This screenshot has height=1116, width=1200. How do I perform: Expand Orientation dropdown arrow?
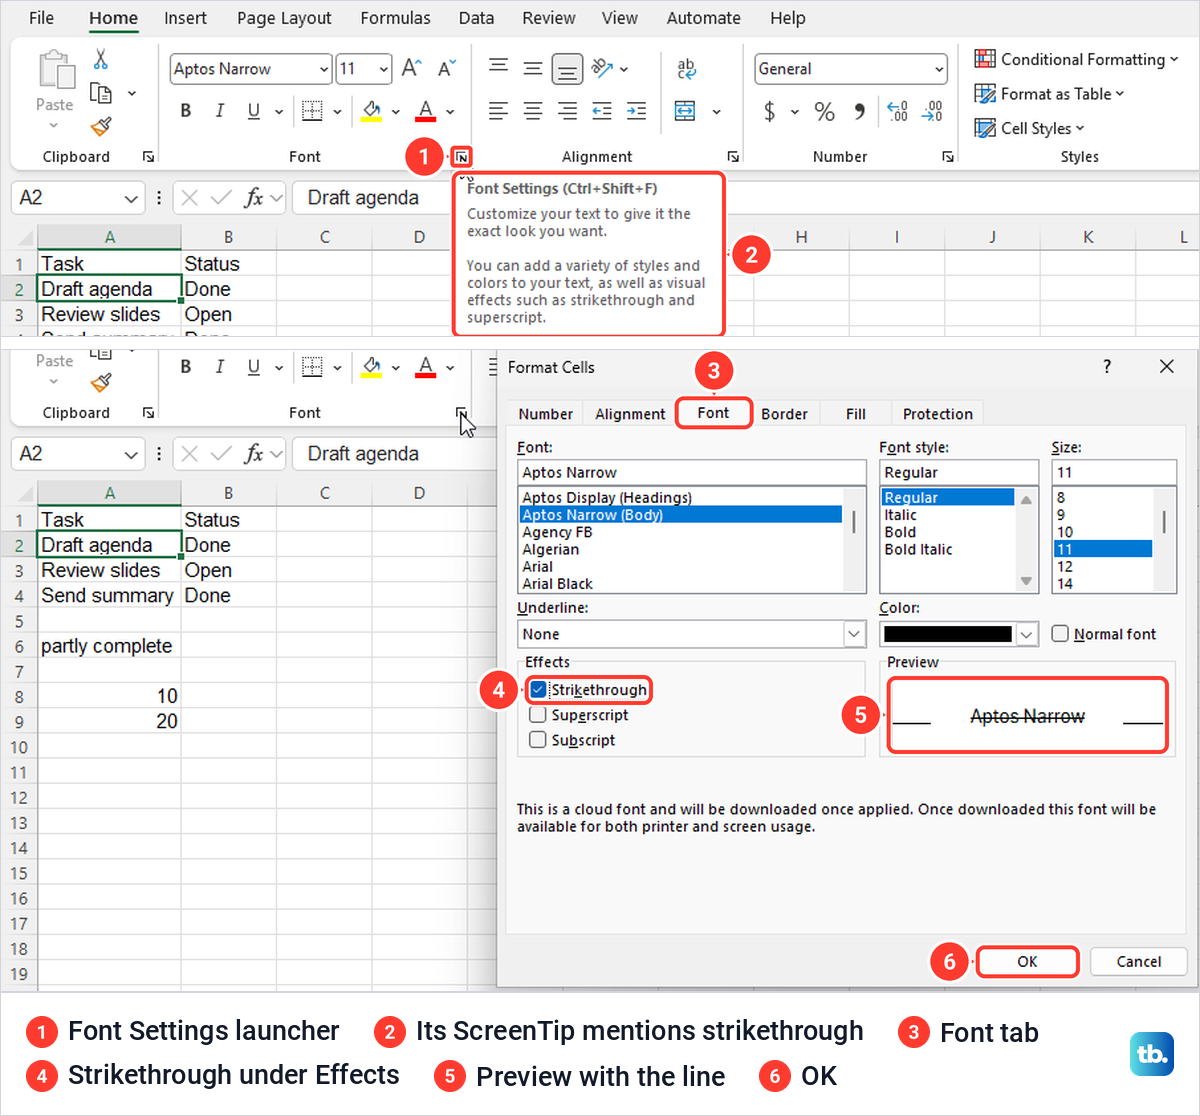coord(624,69)
